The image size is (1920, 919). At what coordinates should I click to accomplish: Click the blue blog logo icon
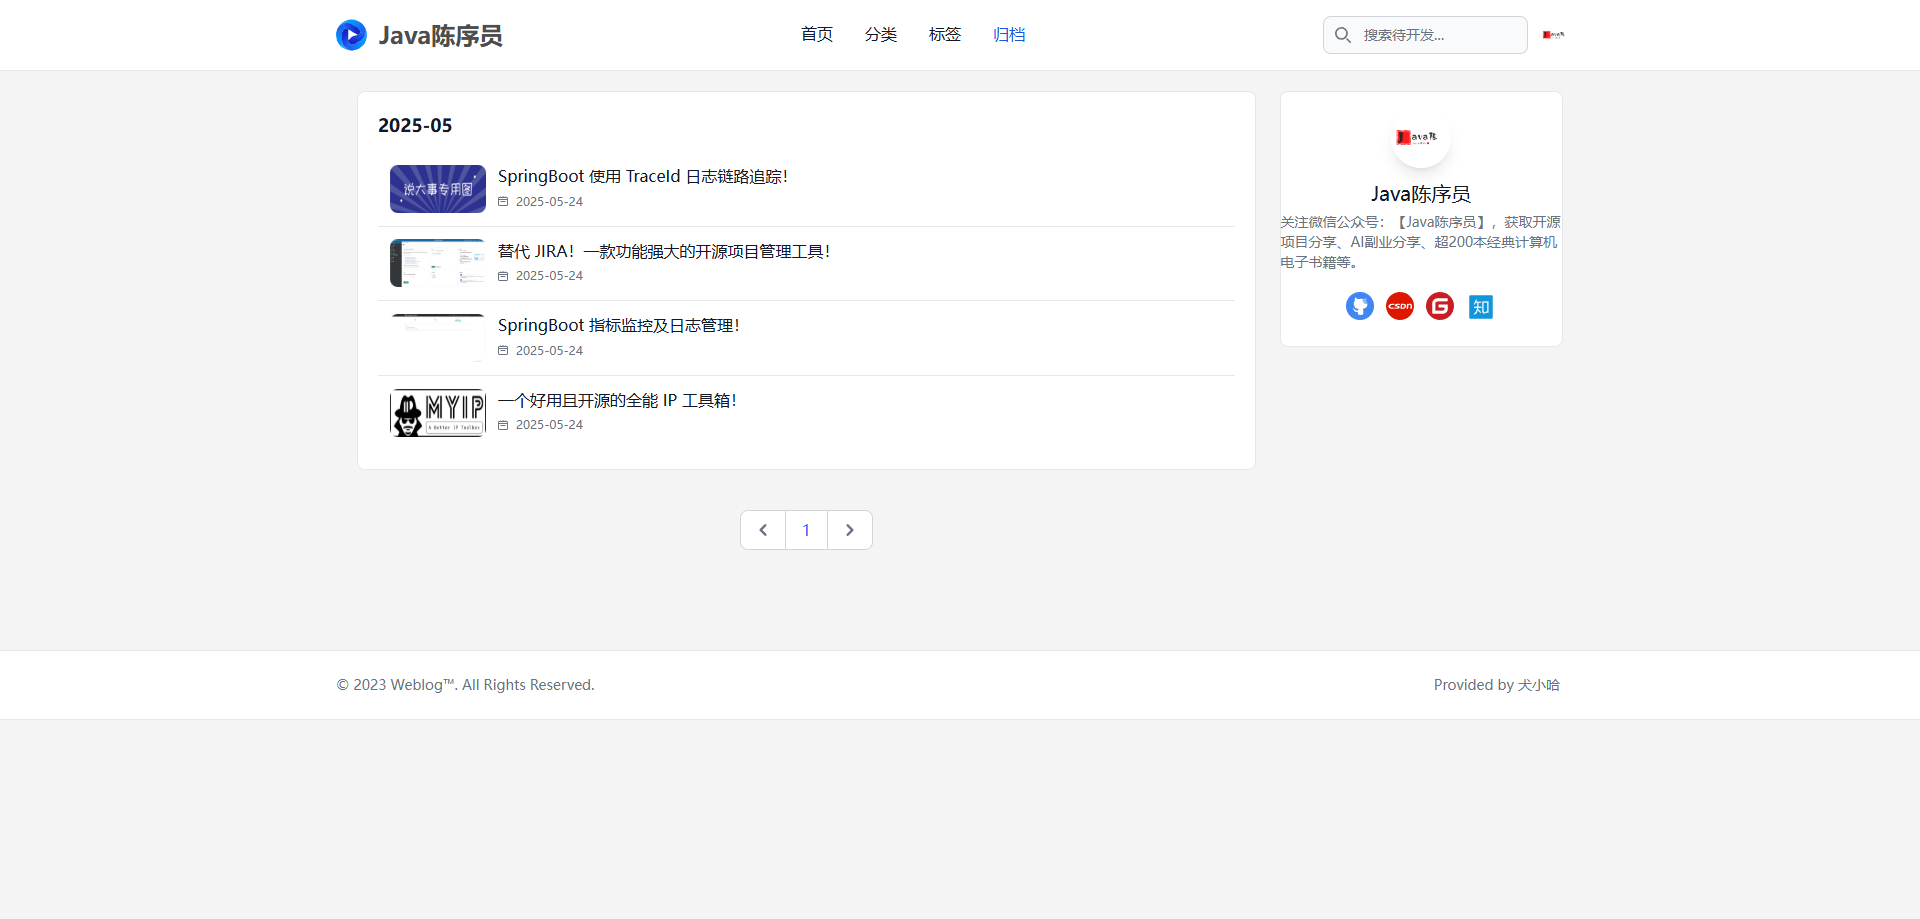(x=351, y=35)
